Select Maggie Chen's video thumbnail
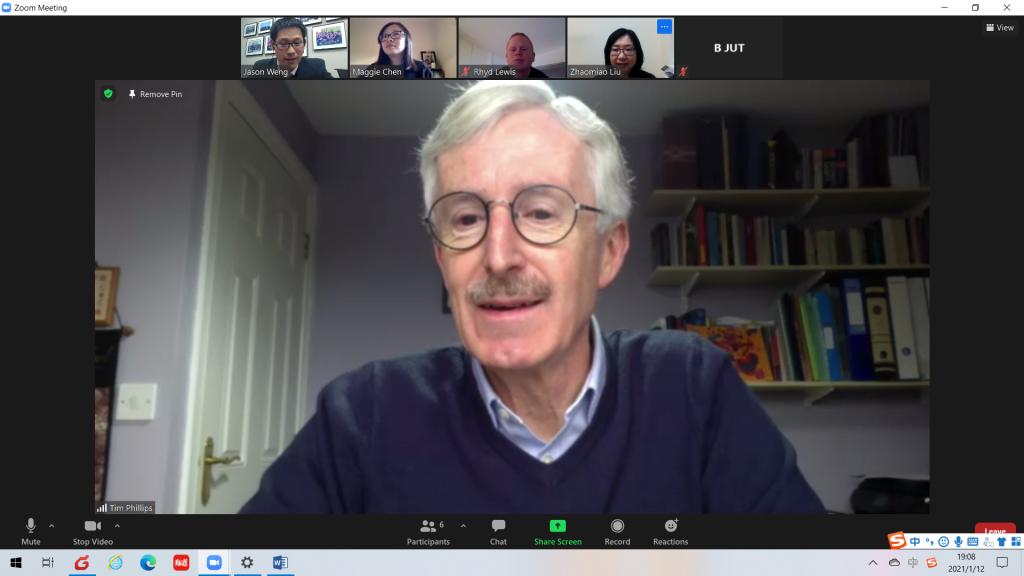 point(403,47)
